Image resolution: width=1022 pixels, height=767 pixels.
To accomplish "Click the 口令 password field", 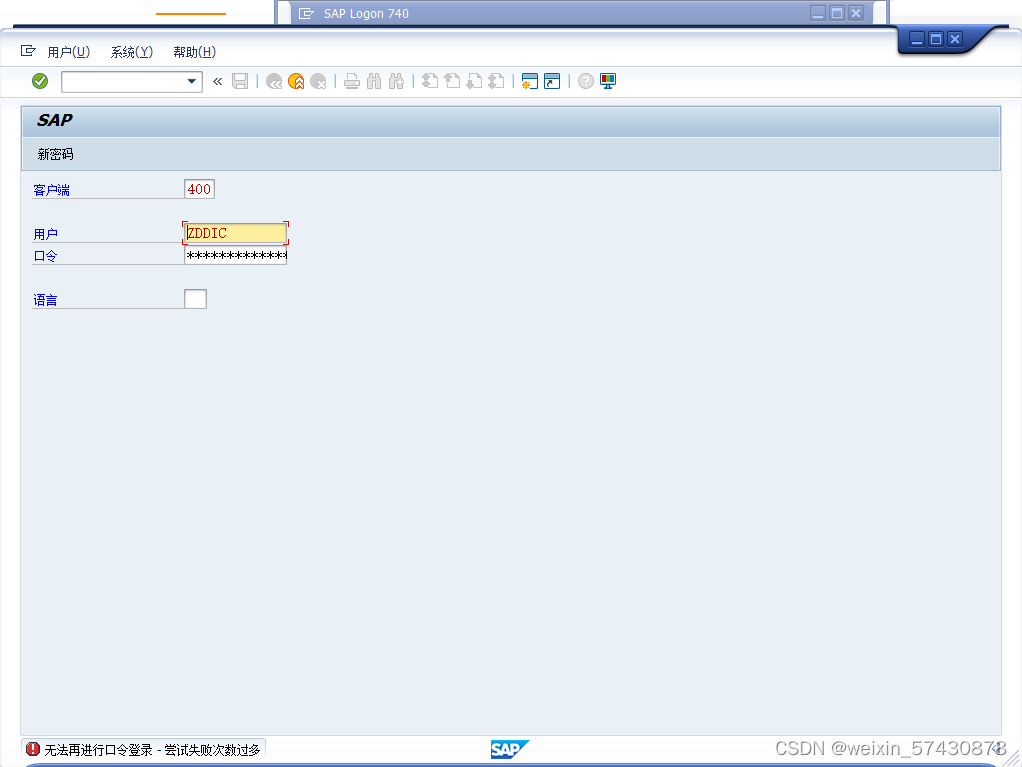I will pos(235,255).
